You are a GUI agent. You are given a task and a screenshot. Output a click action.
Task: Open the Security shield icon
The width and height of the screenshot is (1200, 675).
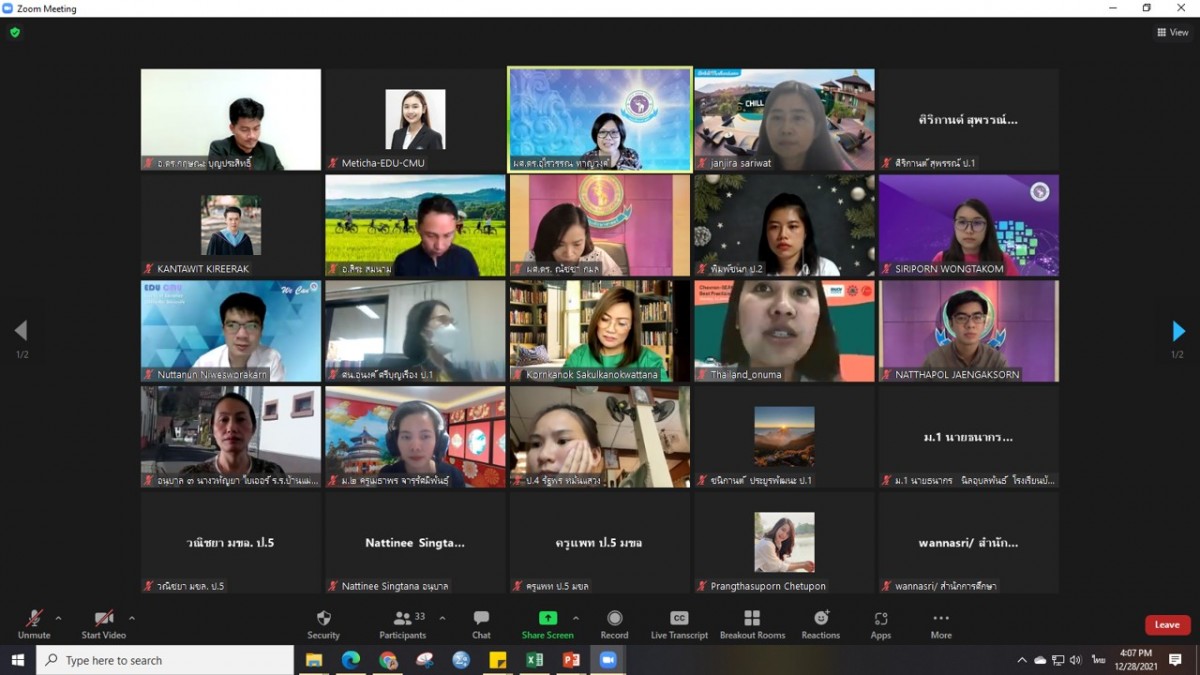click(323, 619)
